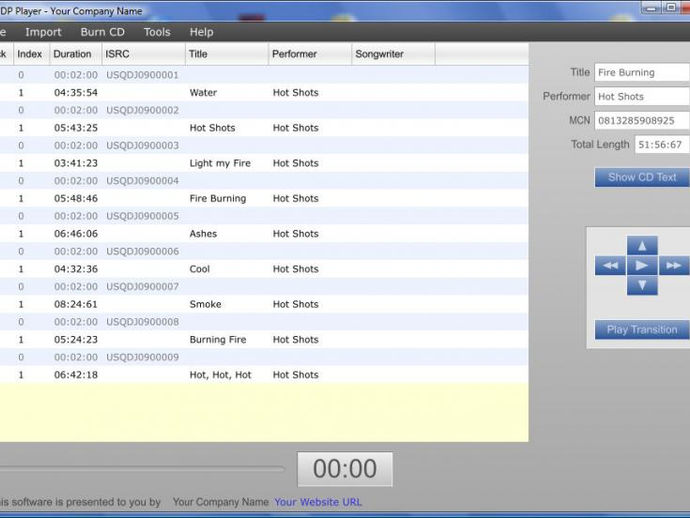Click the Title input field
This screenshot has height=518, width=690.
[642, 73]
